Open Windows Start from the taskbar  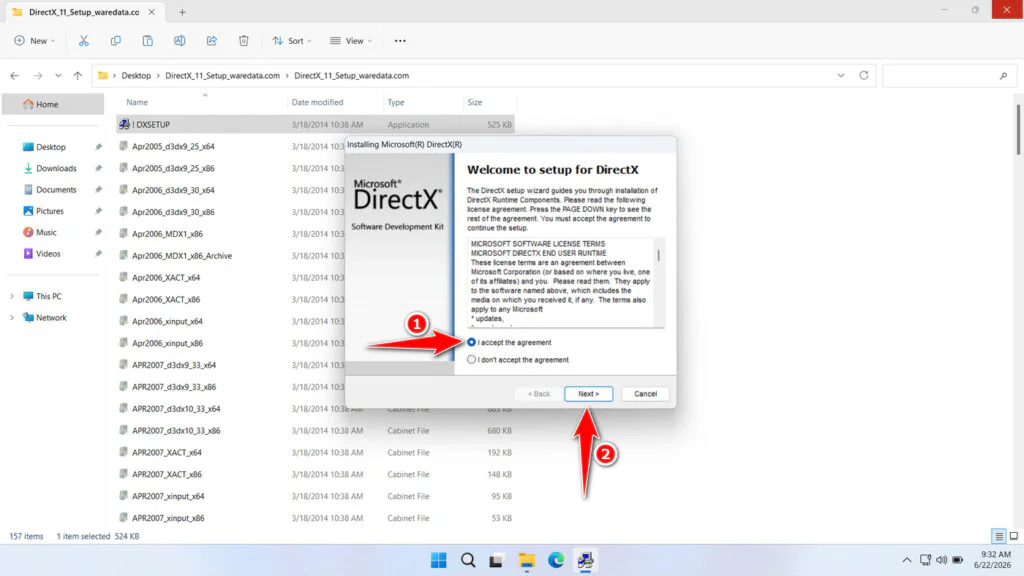tap(439, 560)
